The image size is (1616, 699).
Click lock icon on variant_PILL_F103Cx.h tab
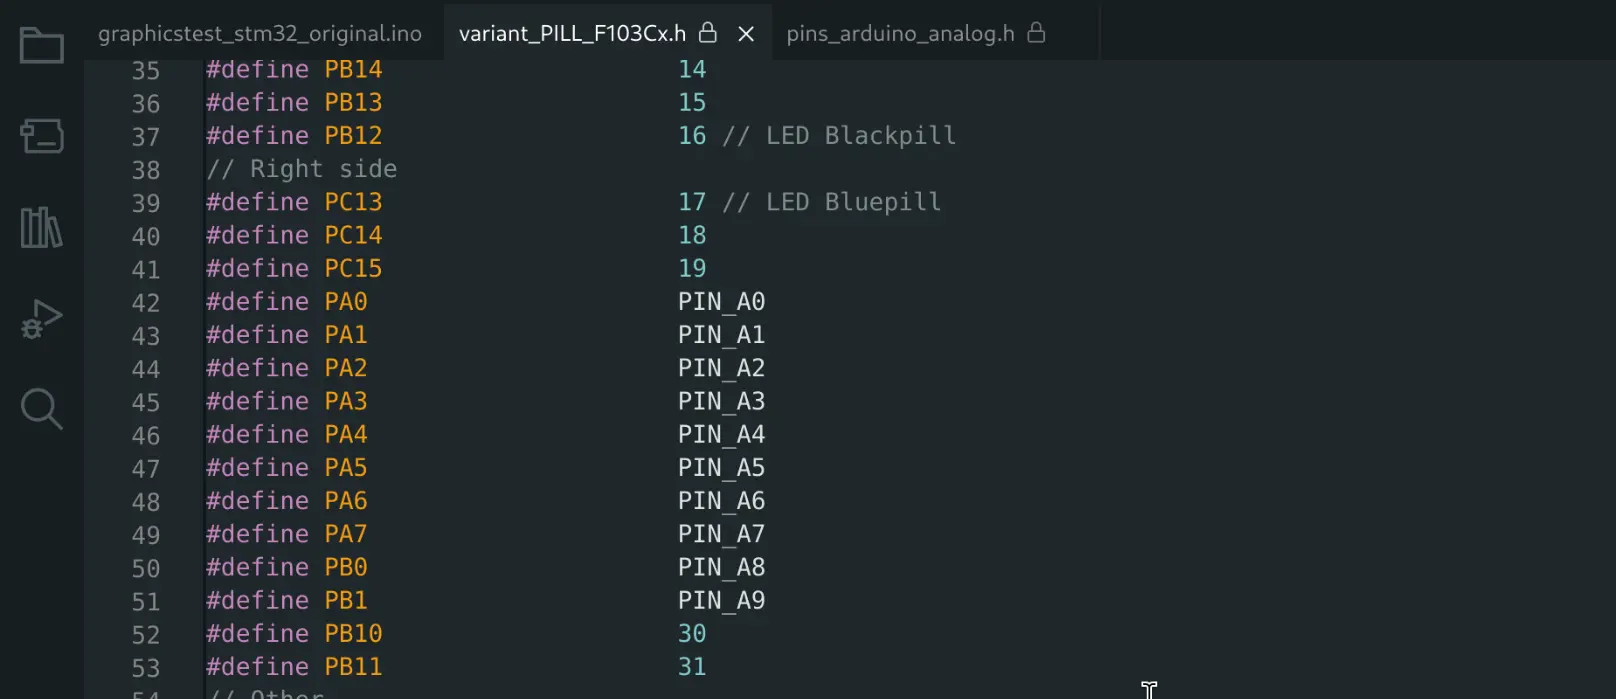click(708, 33)
